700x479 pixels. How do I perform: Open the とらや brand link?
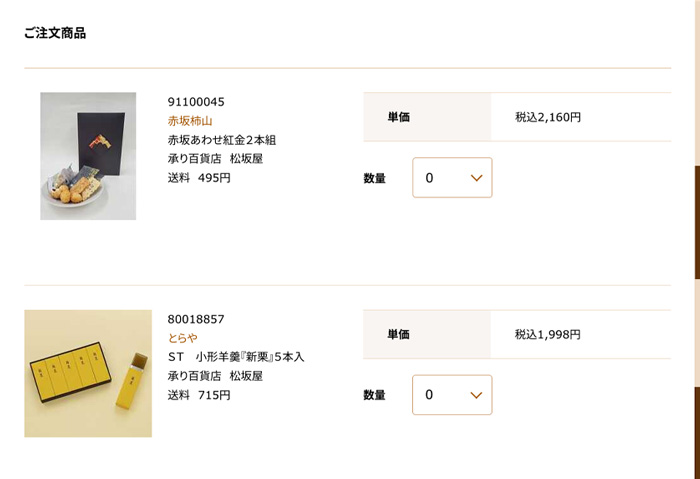183,338
